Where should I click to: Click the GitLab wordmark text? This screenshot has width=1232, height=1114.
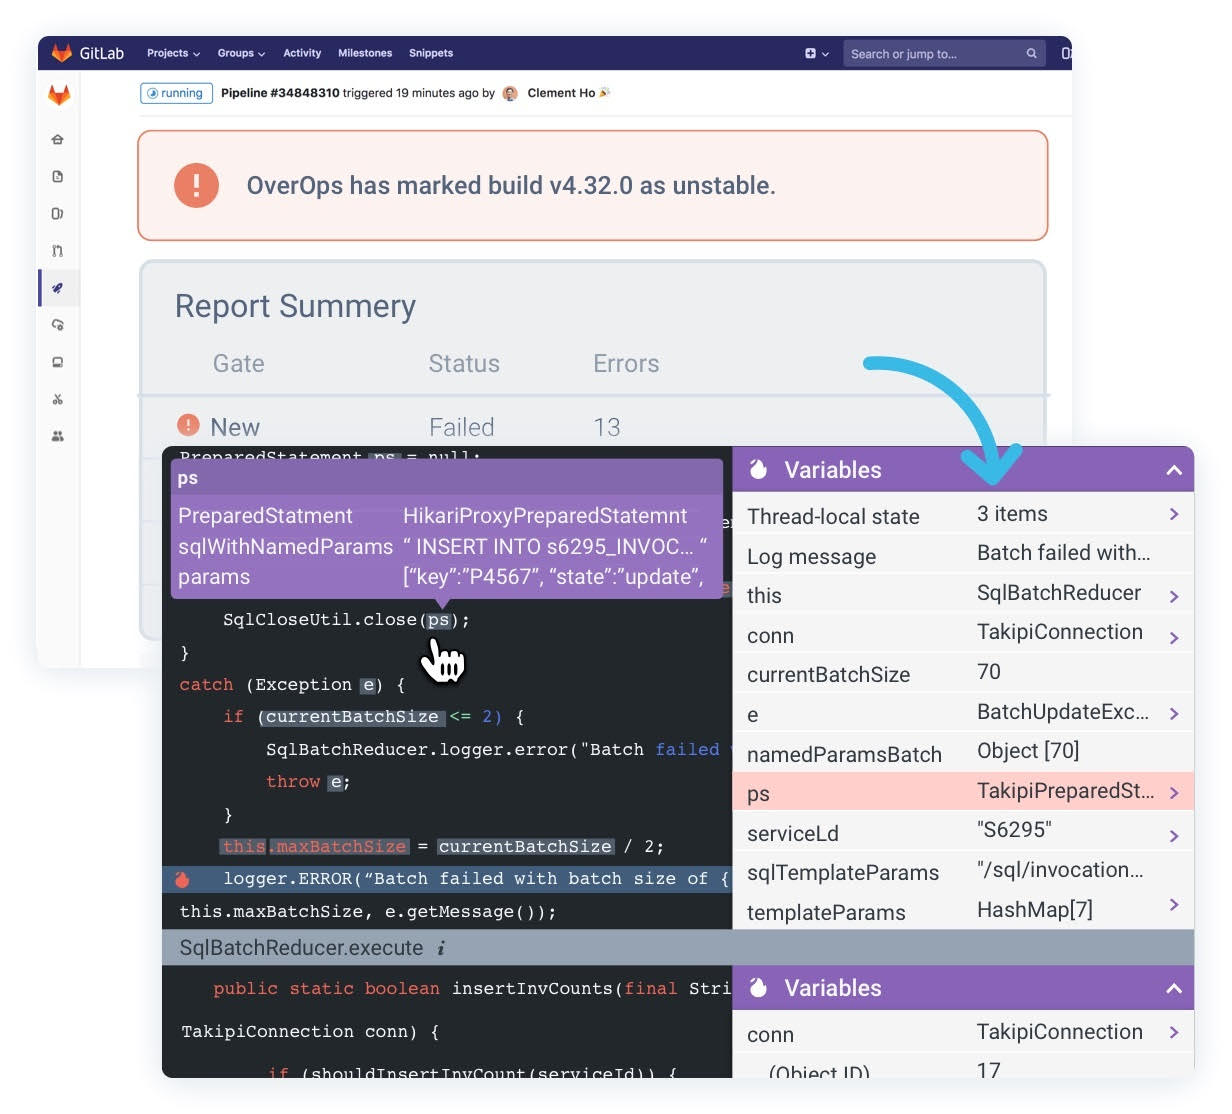(102, 53)
